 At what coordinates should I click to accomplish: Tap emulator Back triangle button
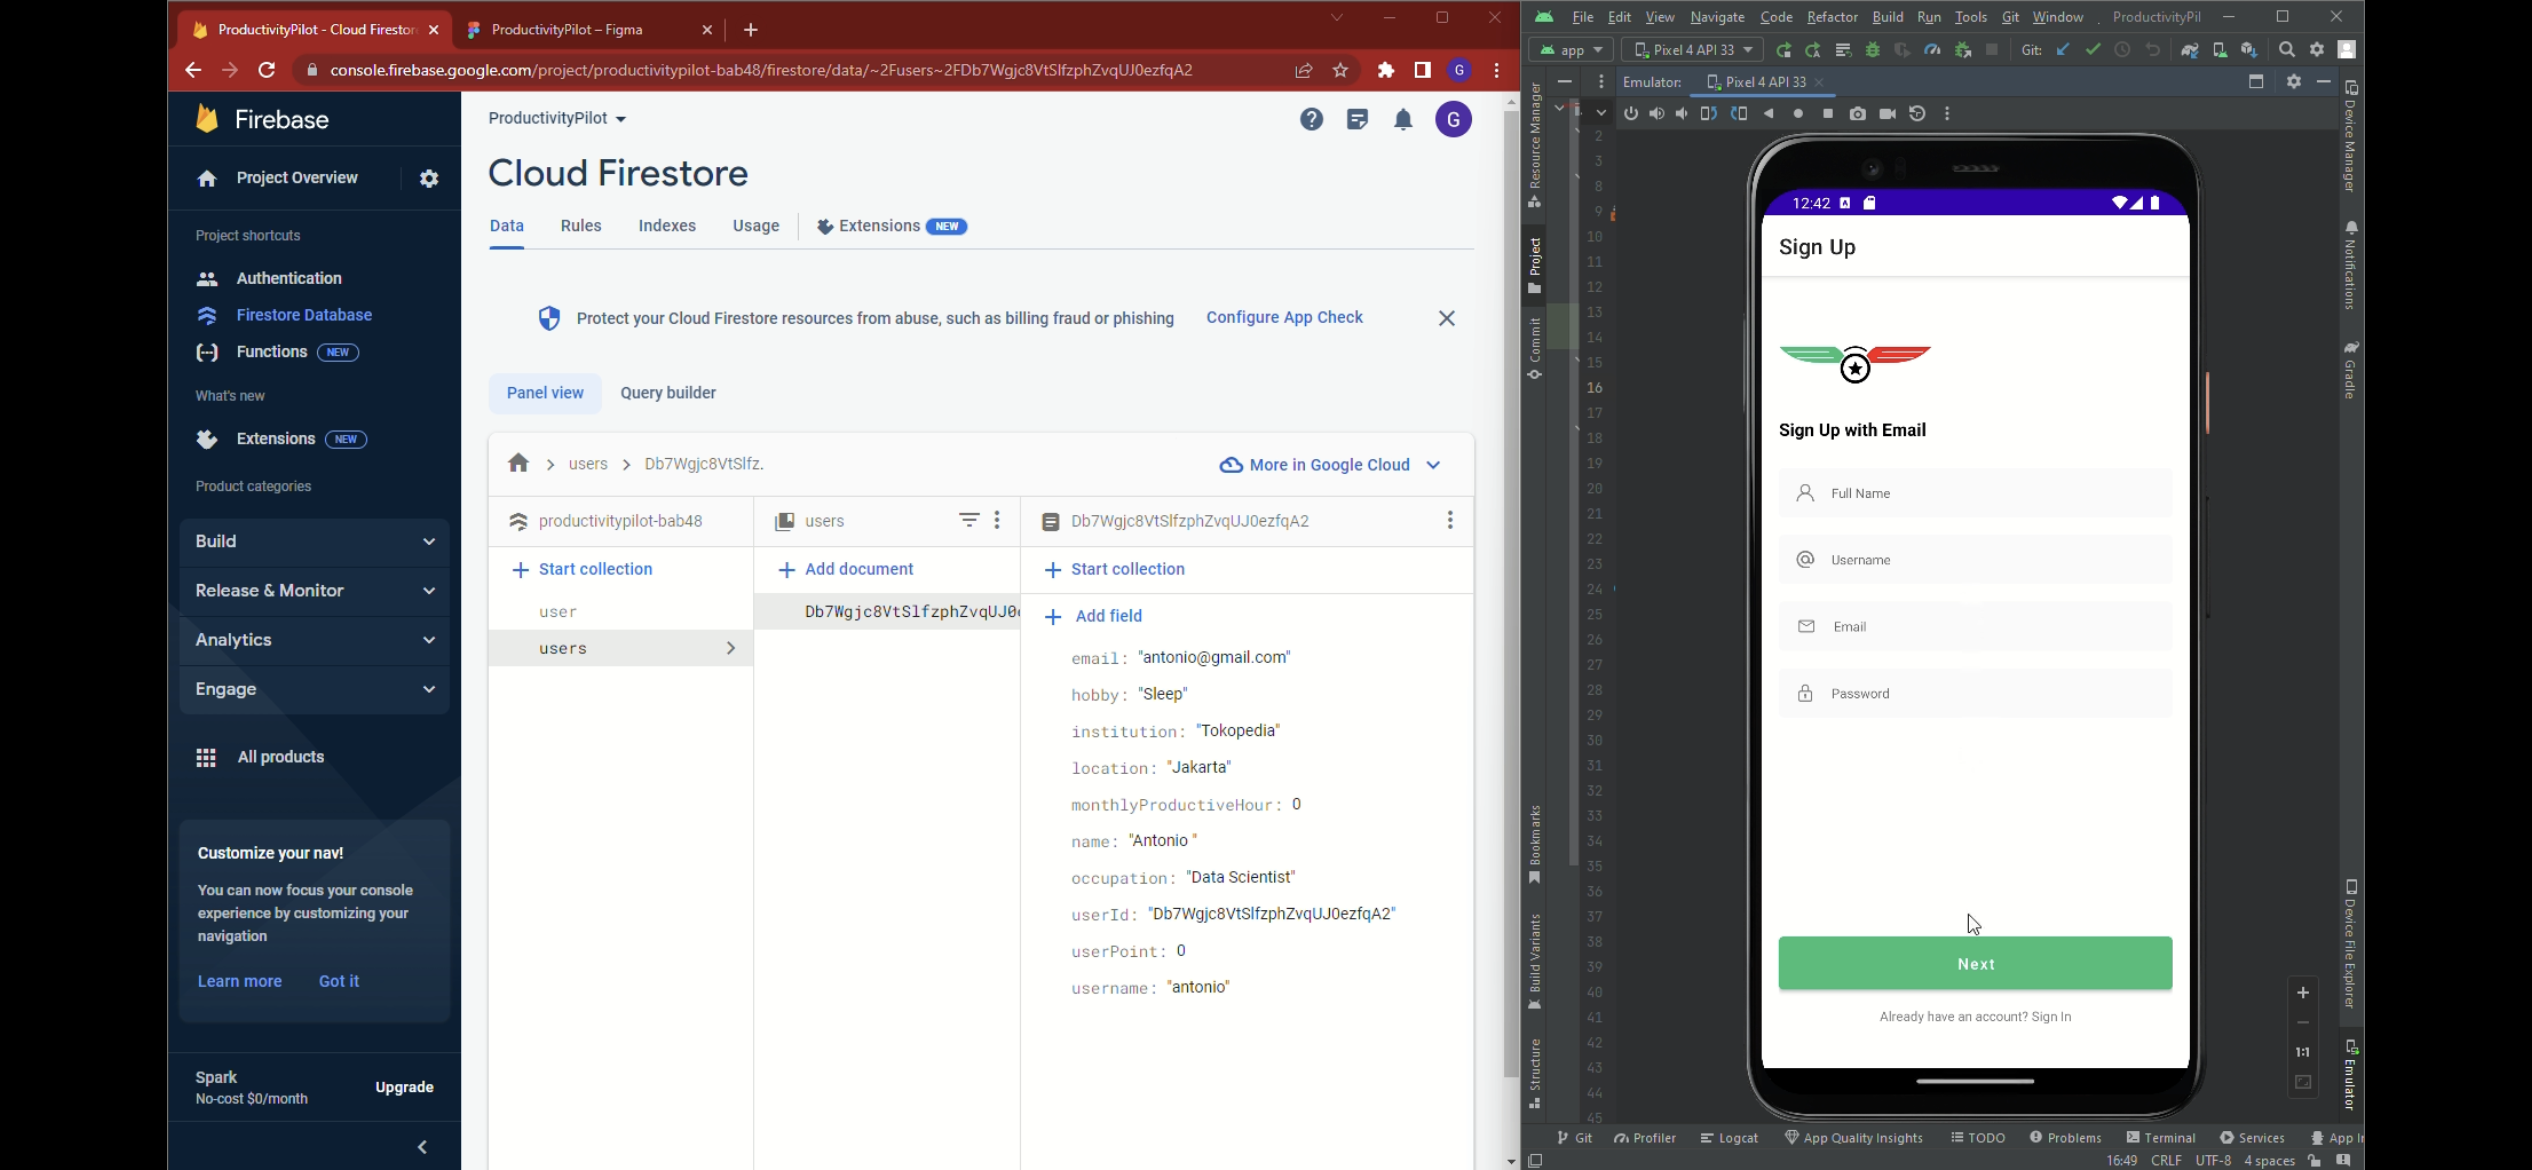click(x=1768, y=114)
